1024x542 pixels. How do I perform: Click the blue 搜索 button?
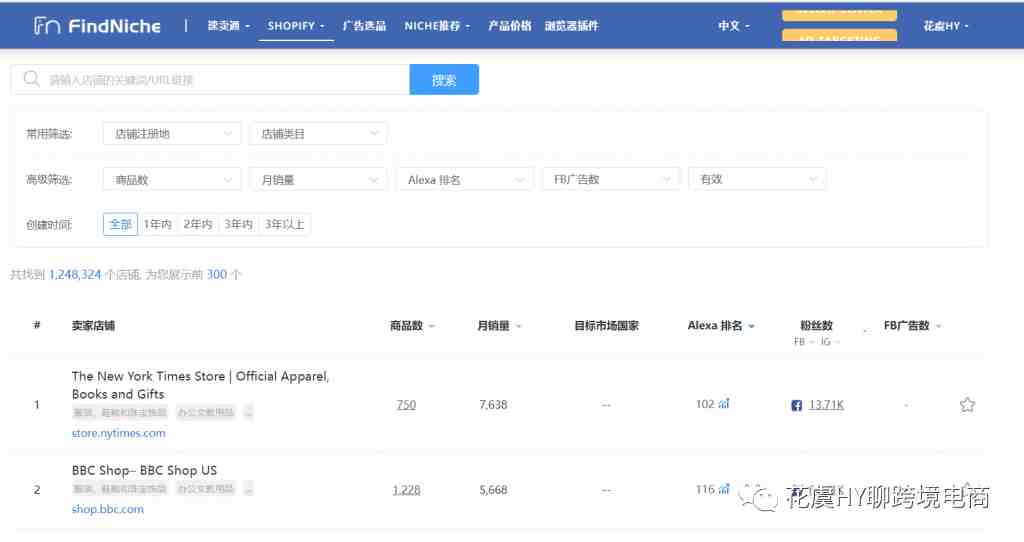[444, 80]
